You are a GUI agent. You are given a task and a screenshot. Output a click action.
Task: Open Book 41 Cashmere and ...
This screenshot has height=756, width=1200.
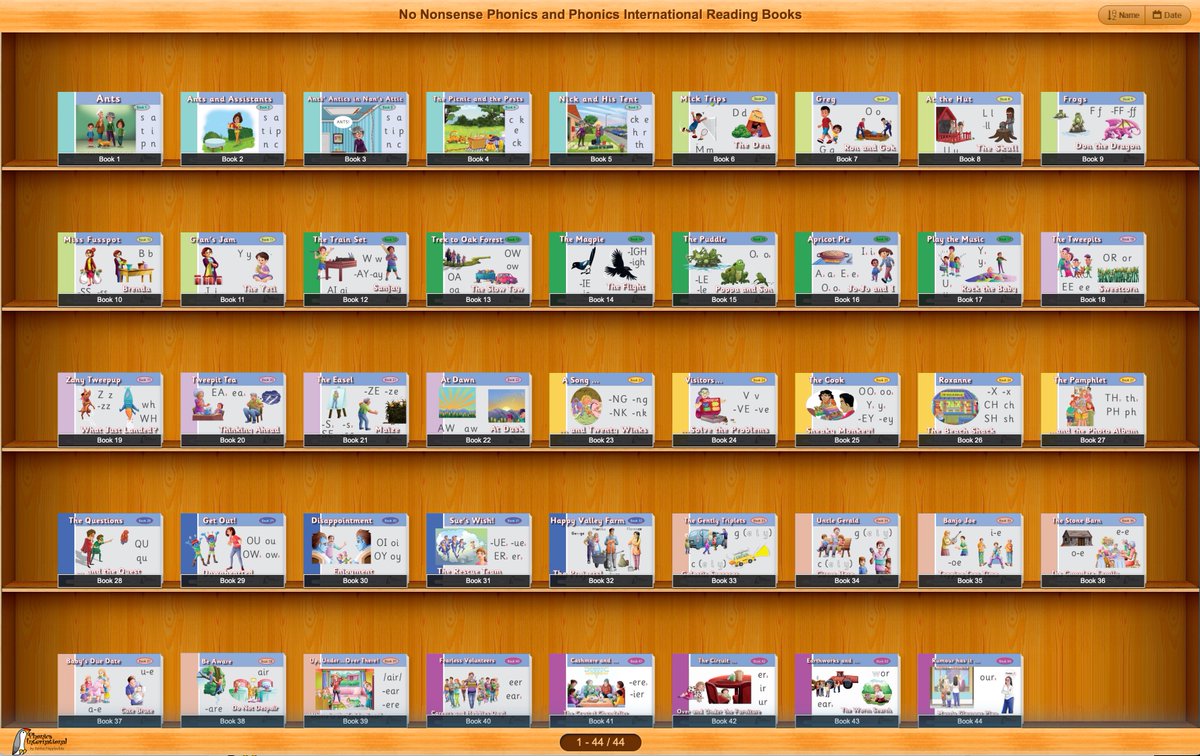click(x=602, y=690)
